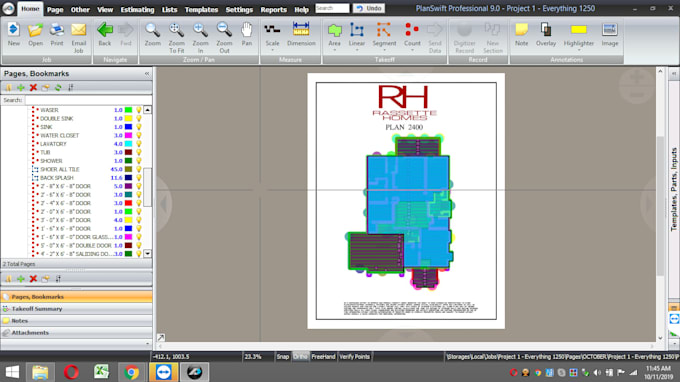Open the Estimating ribbon tab
680x382 pixels.
(x=137, y=10)
